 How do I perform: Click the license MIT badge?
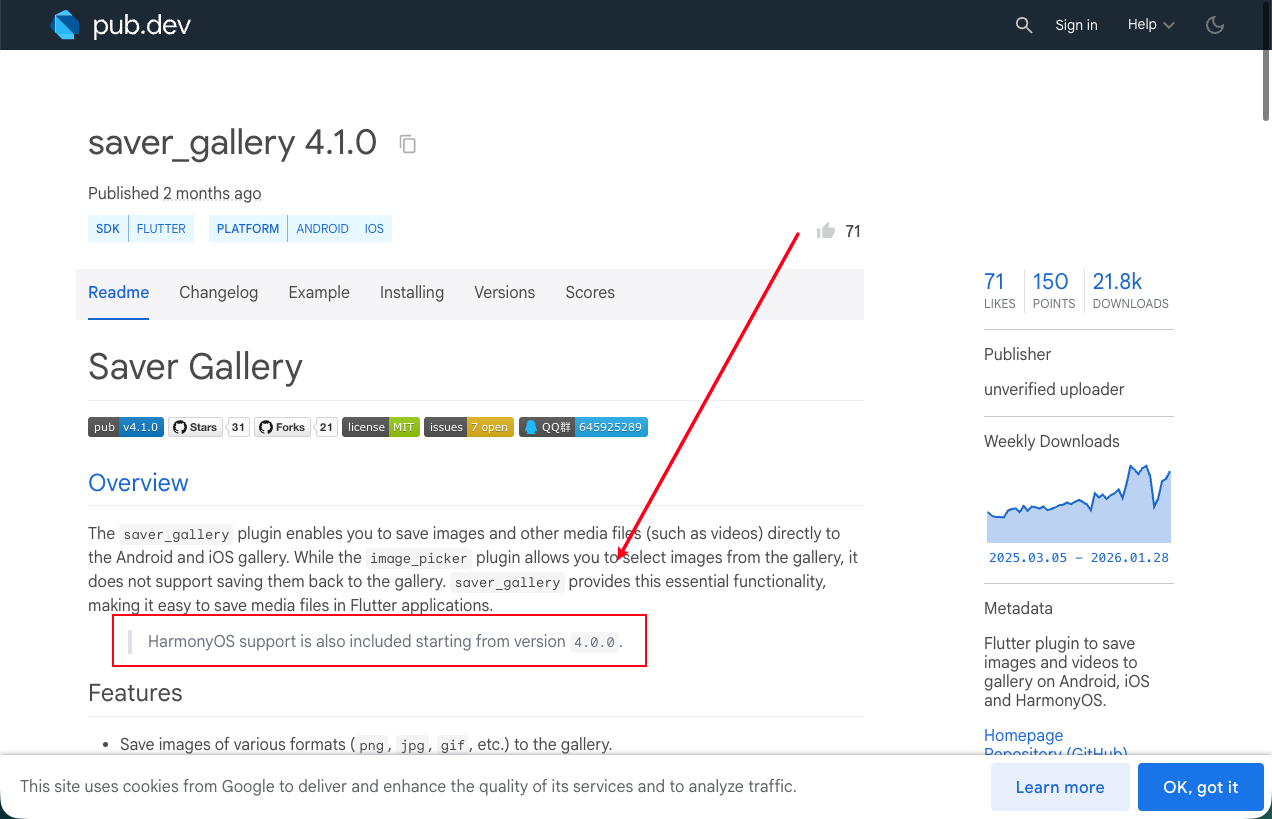pyautogui.click(x=381, y=427)
